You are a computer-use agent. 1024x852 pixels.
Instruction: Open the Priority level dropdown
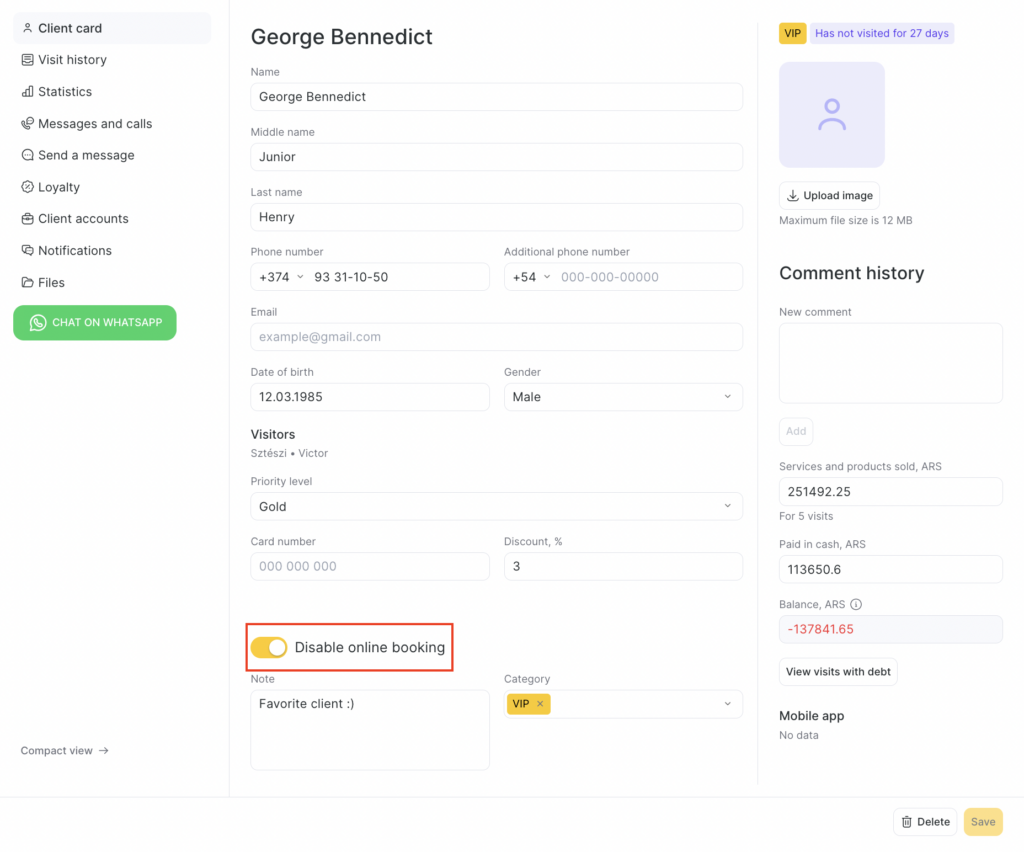tap(727, 507)
